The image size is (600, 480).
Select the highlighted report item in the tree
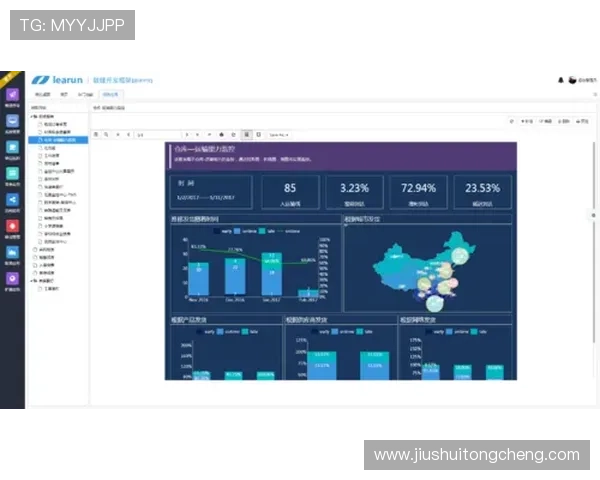point(62,140)
